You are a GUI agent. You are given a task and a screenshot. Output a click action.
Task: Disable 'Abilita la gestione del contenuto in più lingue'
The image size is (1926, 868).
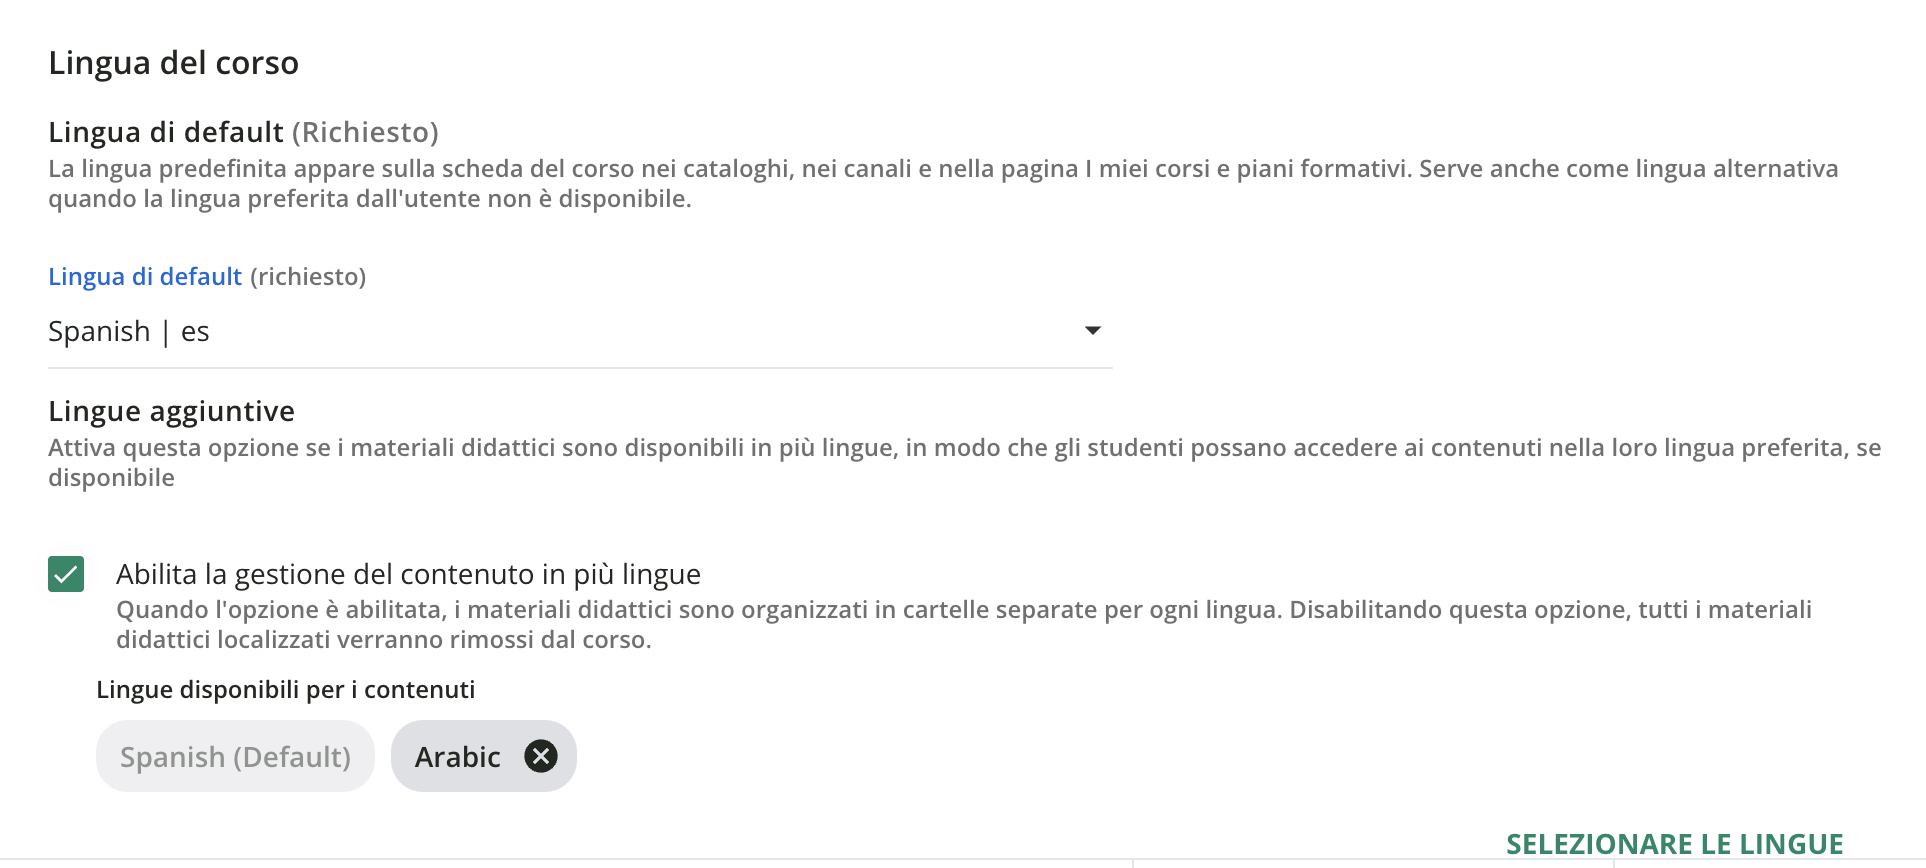[65, 574]
